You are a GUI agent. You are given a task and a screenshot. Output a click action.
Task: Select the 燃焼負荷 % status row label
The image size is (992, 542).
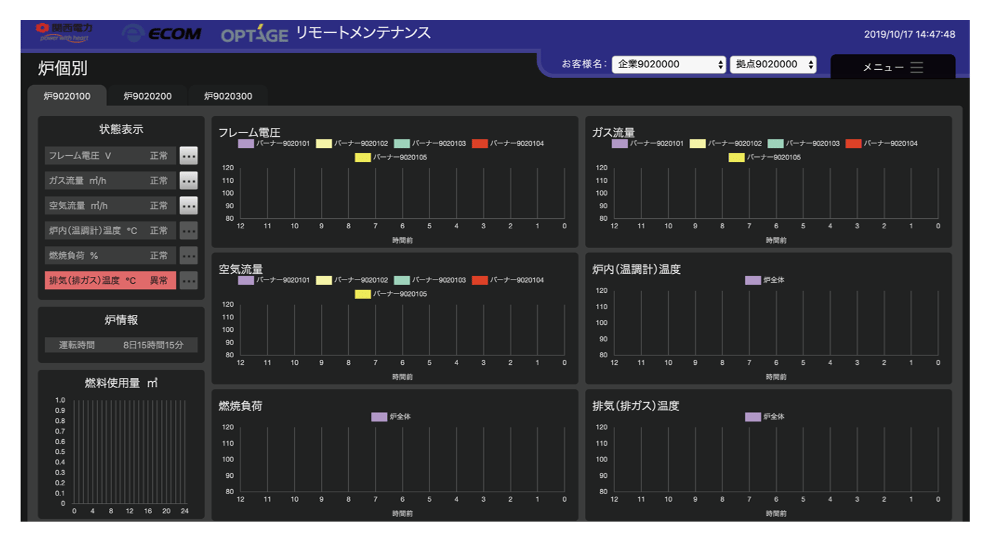[73, 256]
